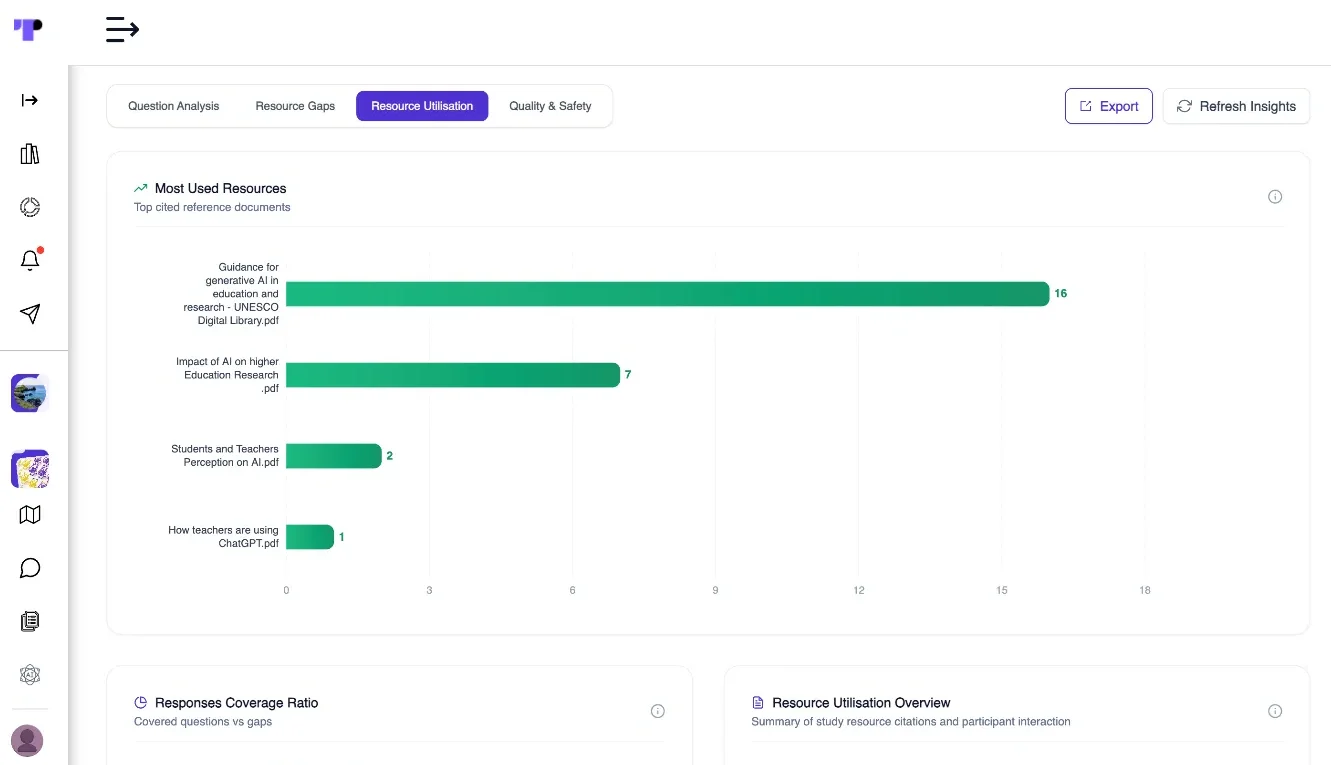This screenshot has width=1331, height=765.
Task: Click info icon for Most Used Resources
Action: 1275,197
